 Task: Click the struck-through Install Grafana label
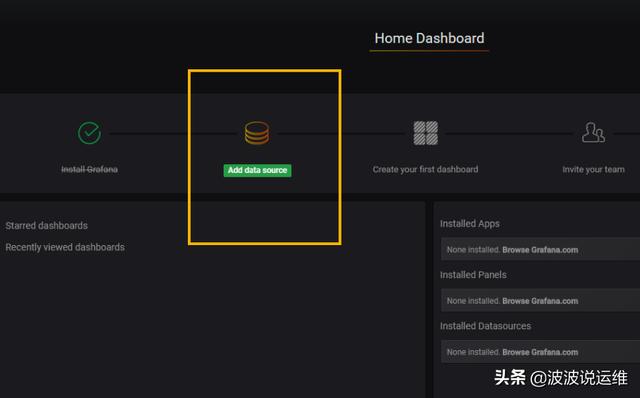(89, 169)
